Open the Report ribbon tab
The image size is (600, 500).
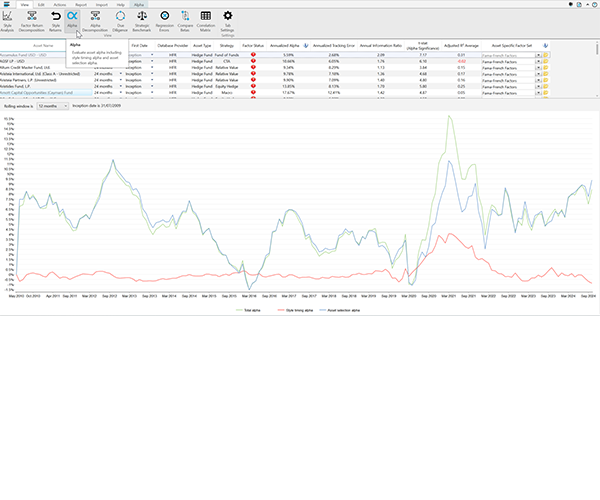tap(81, 5)
